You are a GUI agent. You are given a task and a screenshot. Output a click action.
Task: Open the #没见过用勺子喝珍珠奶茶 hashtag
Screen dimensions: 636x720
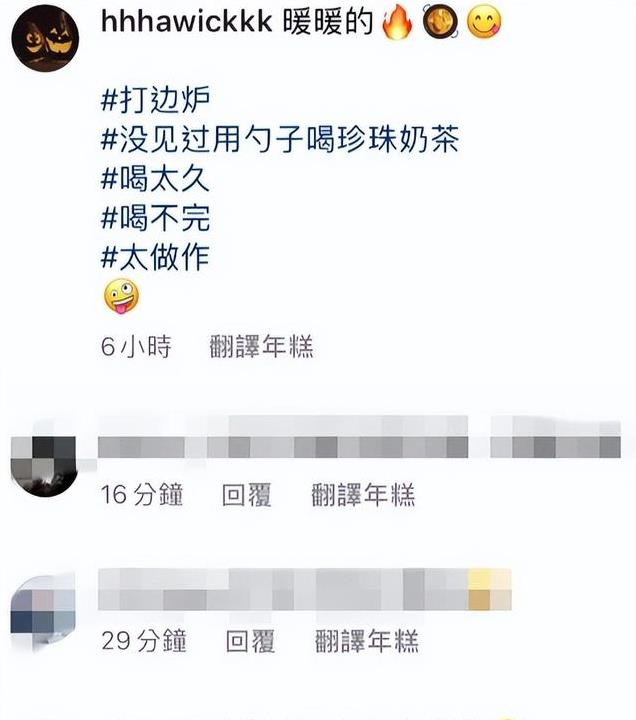[280, 139]
